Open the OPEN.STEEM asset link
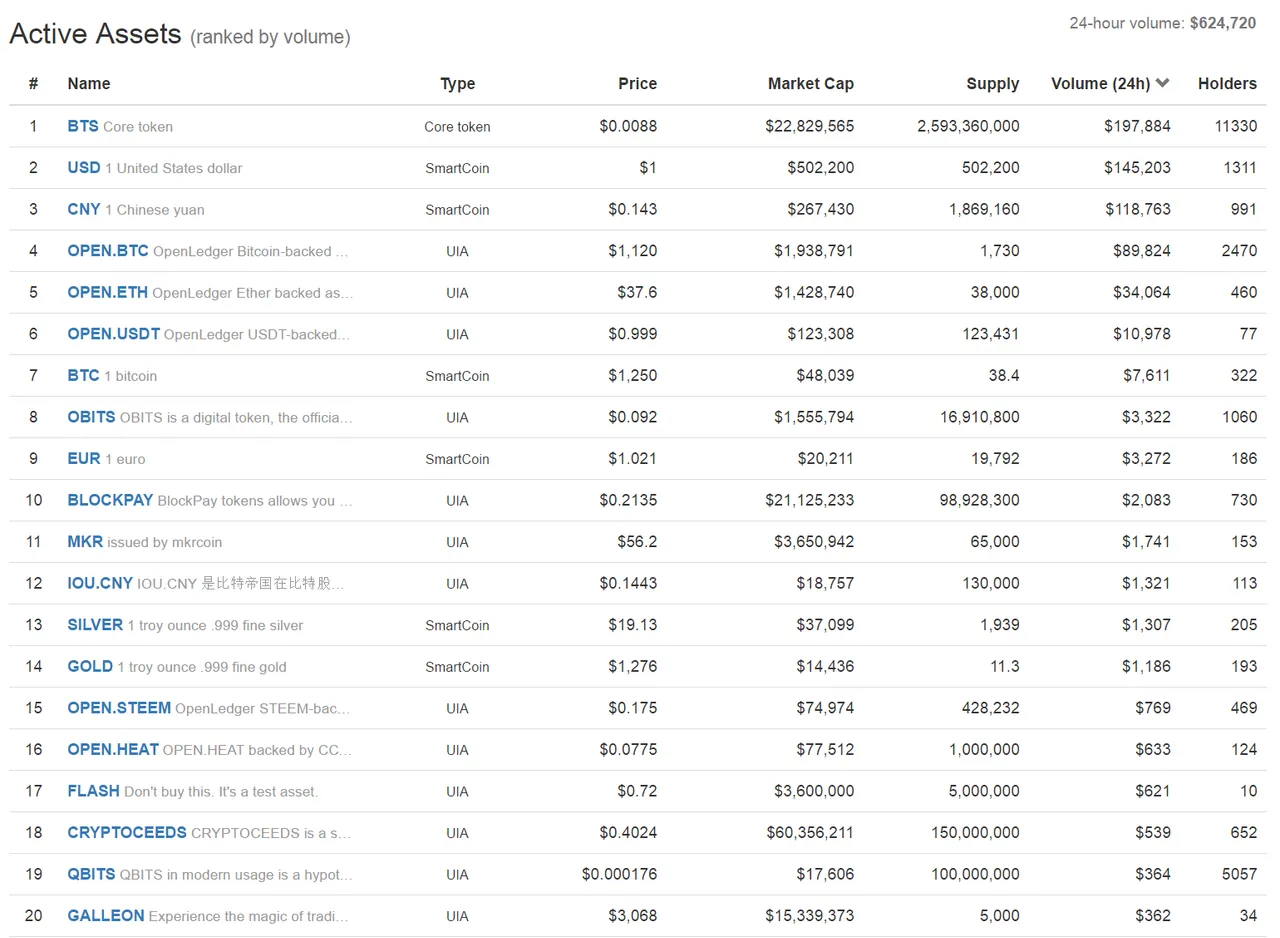1280x938 pixels. click(119, 708)
